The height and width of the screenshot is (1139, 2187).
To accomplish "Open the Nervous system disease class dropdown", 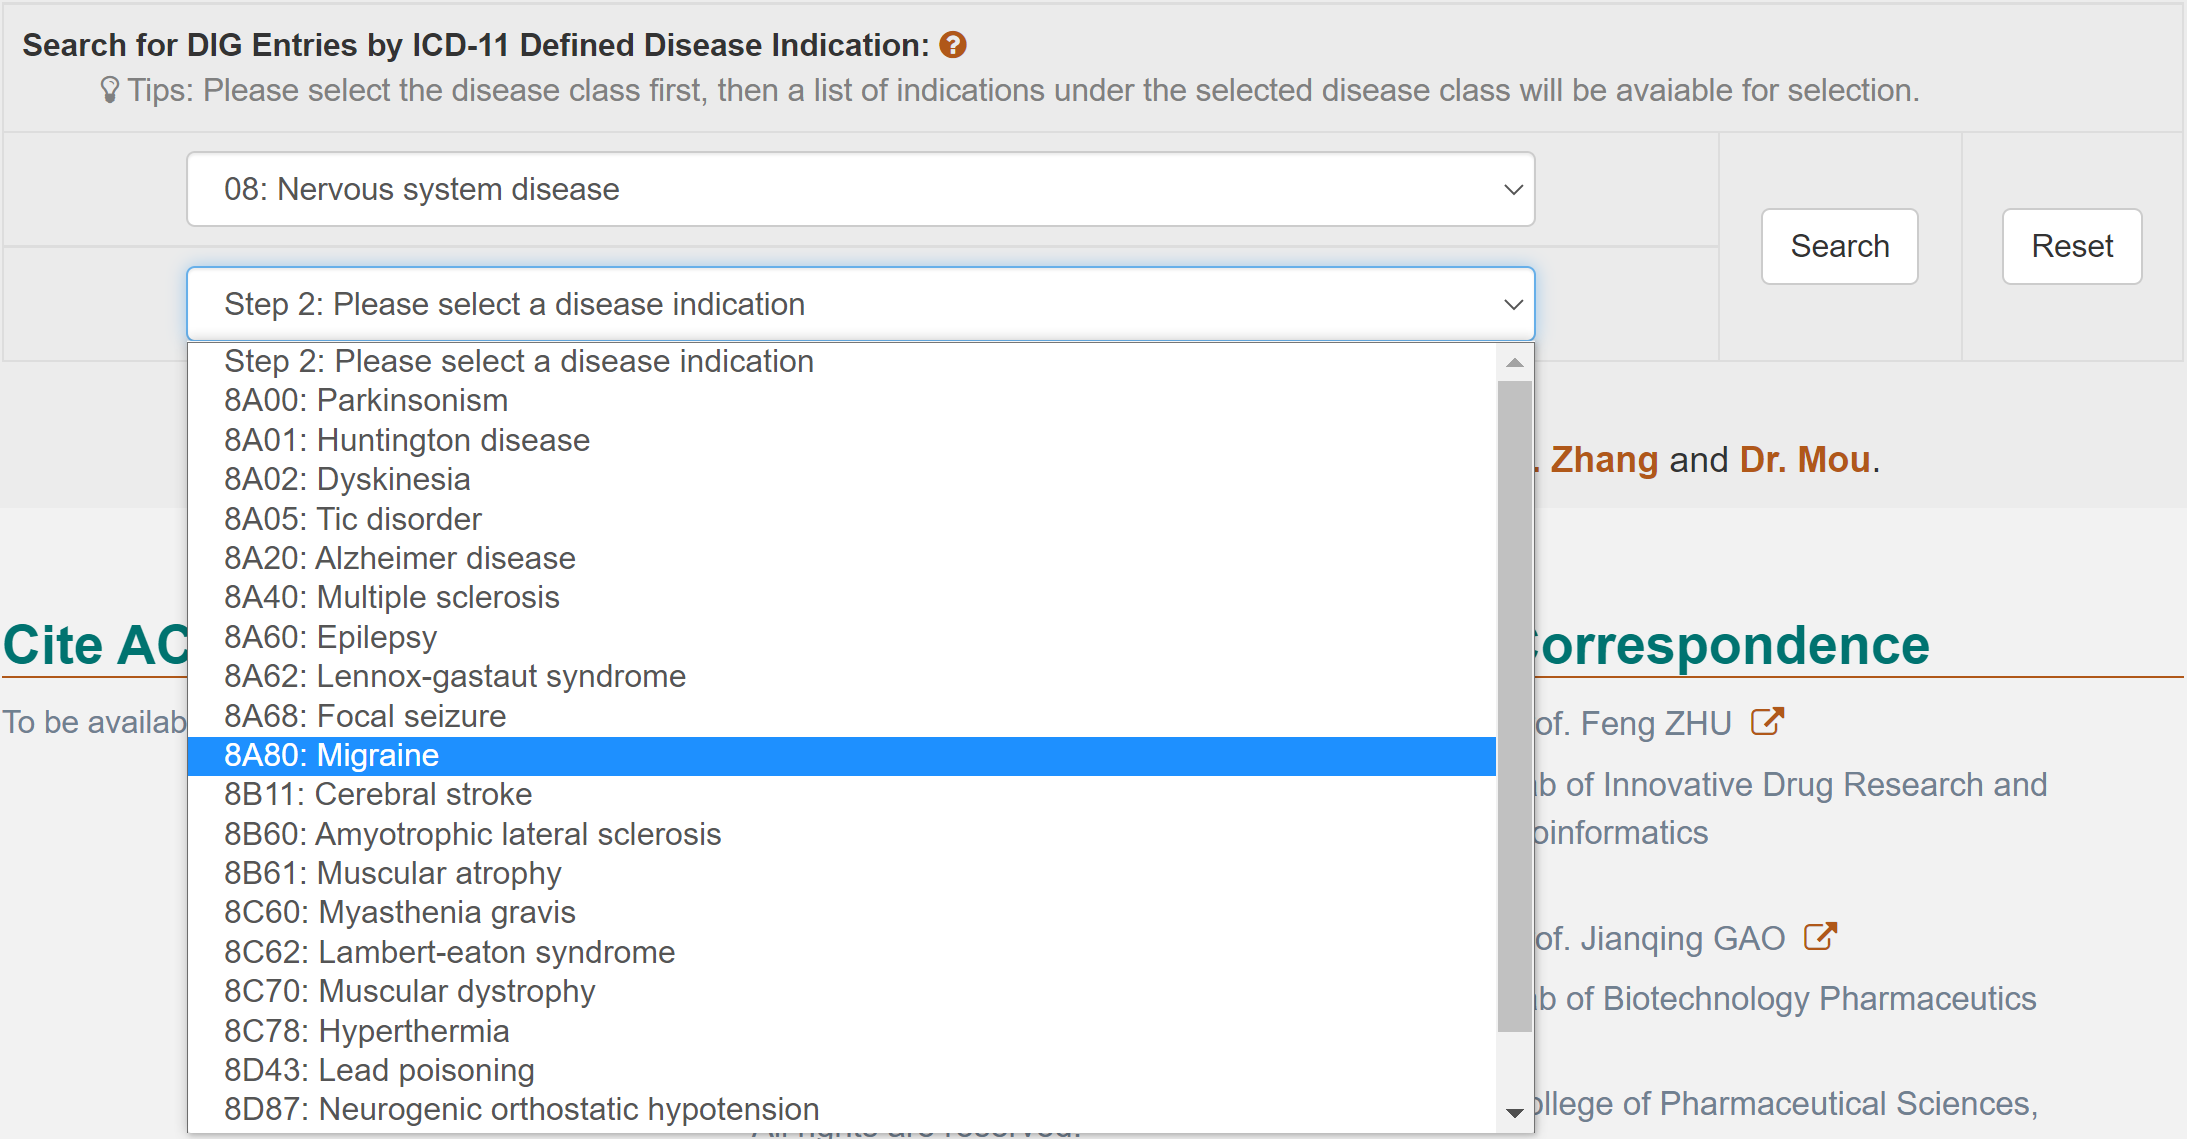I will (x=860, y=189).
